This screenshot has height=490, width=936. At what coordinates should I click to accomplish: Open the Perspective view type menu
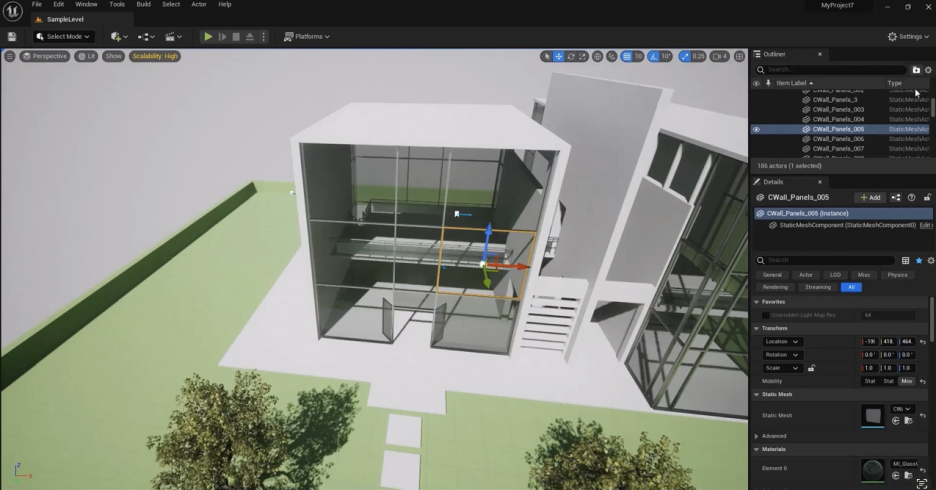click(45, 56)
